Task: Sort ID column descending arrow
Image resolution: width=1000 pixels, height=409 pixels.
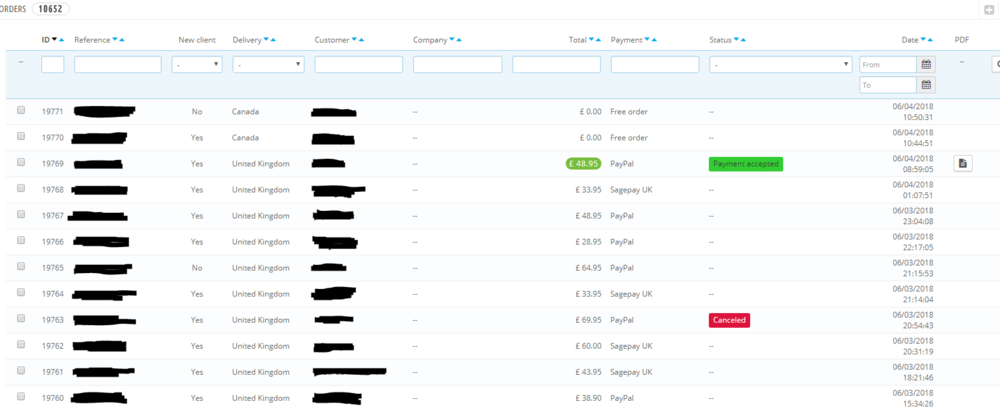Action: (x=55, y=40)
